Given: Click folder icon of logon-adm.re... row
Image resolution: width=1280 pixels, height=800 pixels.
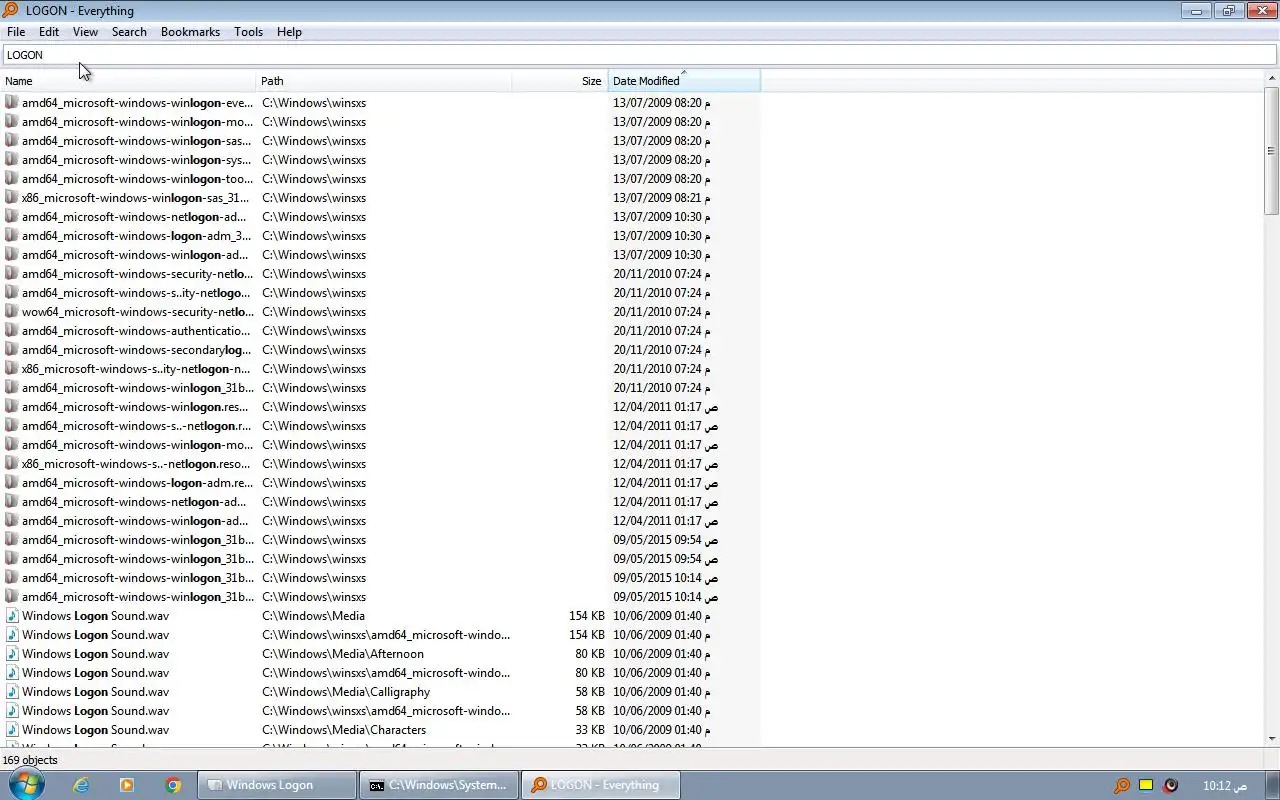Looking at the screenshot, I should [x=12, y=482].
